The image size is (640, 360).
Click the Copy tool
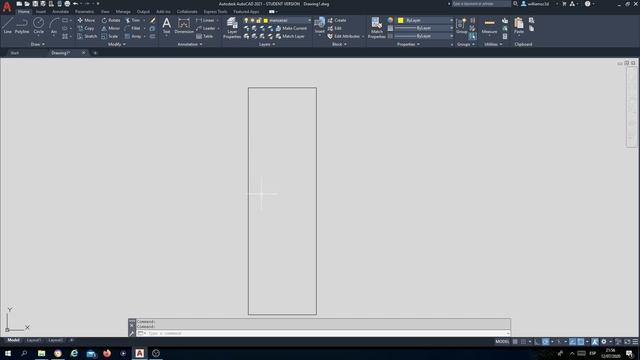(x=86, y=28)
